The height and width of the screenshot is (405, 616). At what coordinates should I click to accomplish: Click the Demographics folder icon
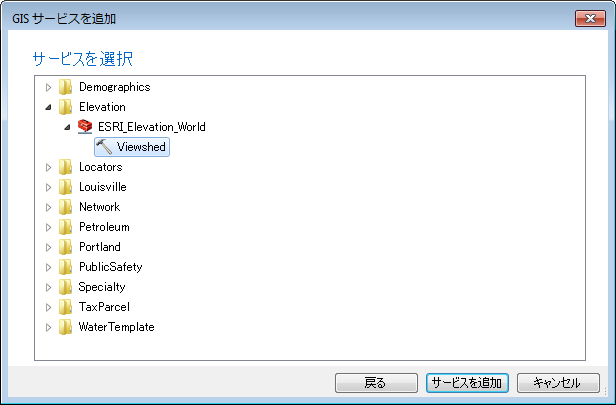pos(66,87)
